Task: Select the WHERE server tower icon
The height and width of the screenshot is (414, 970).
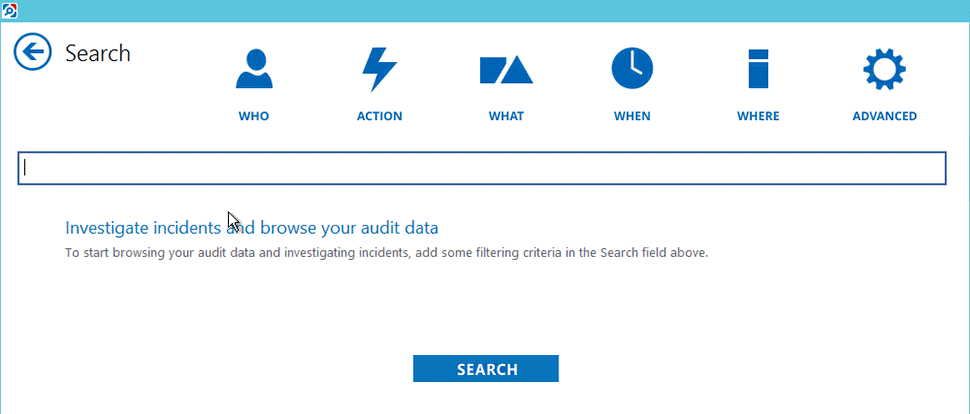Action: [758, 69]
